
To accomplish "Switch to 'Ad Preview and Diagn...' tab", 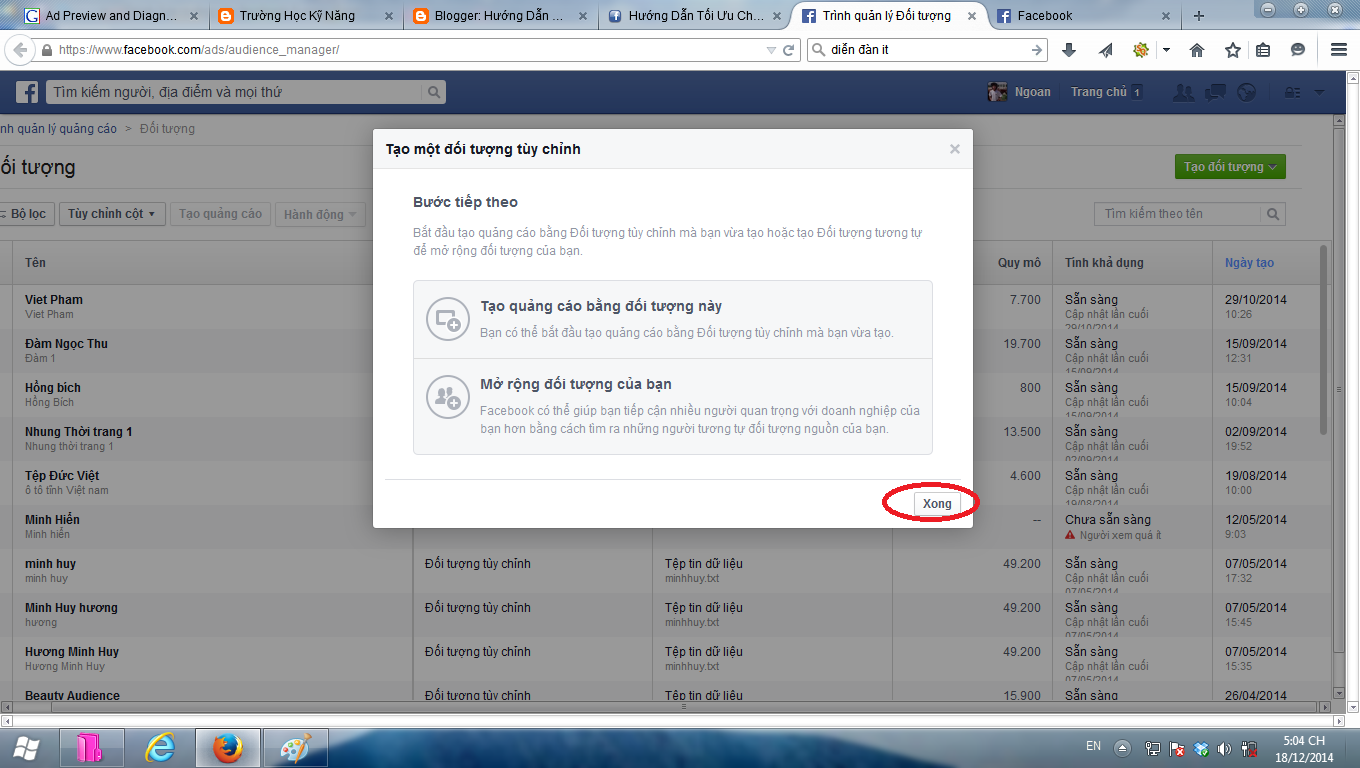I will [110, 16].
